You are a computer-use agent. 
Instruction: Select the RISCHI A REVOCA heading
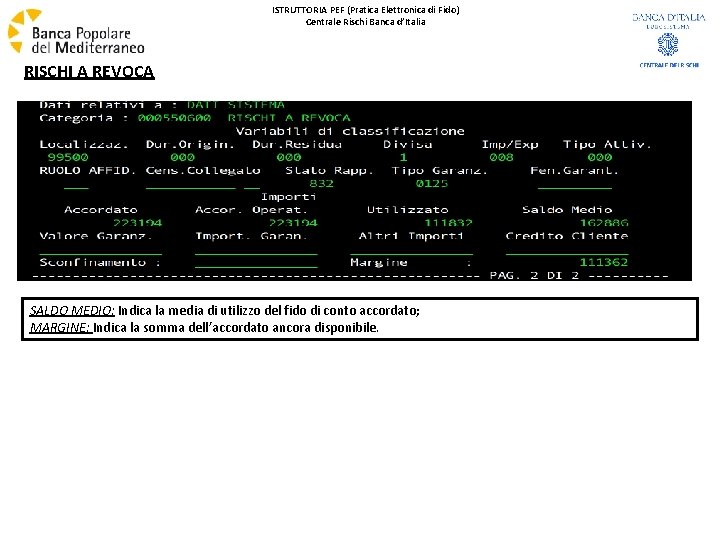(x=89, y=72)
